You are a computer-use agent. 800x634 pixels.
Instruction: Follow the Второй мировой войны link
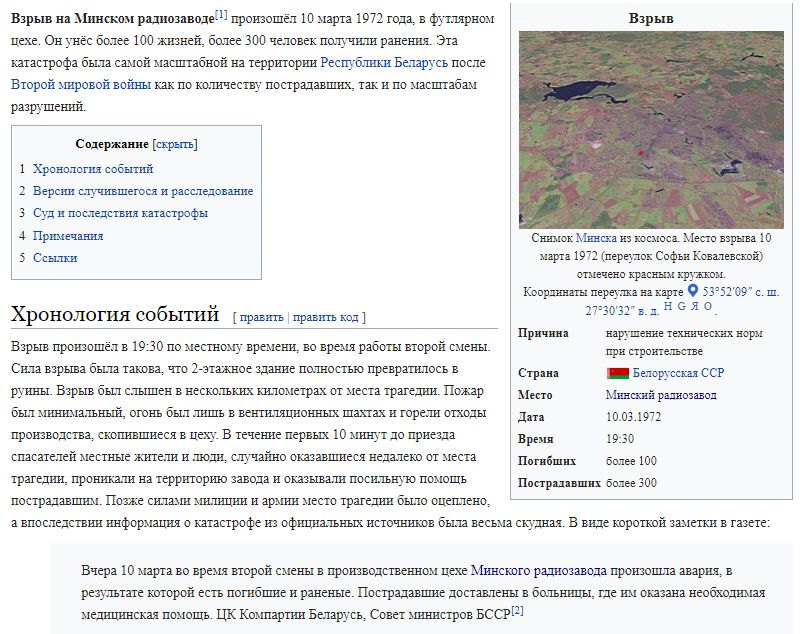click(81, 85)
